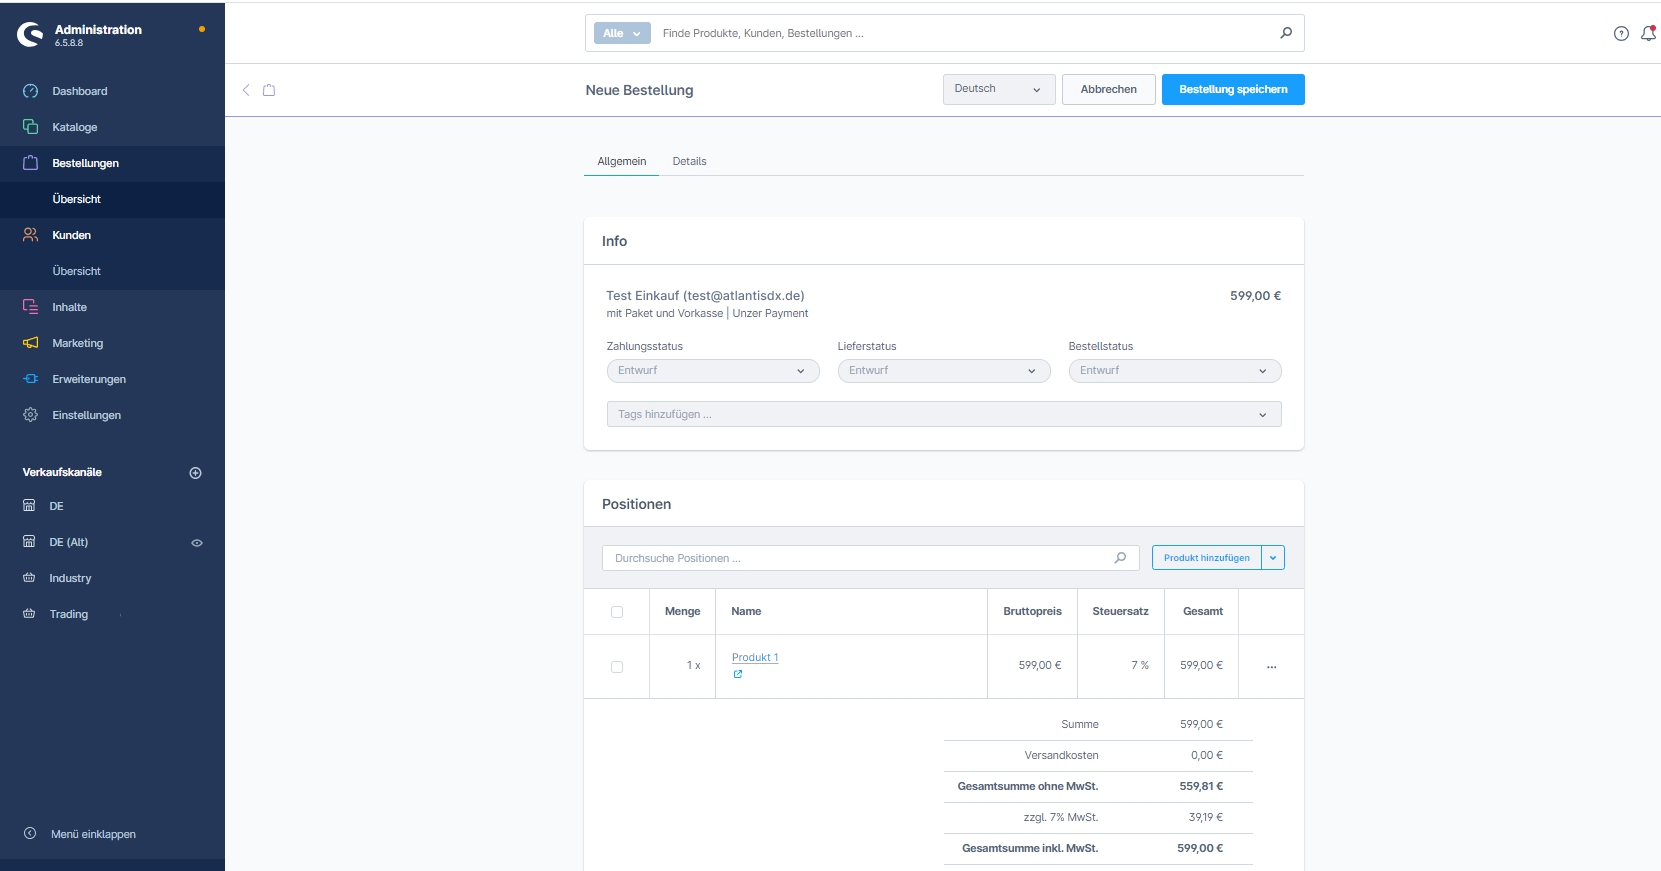1661x871 pixels.
Task: Click the Versandkosten amount 0,00 €
Action: pos(1207,755)
